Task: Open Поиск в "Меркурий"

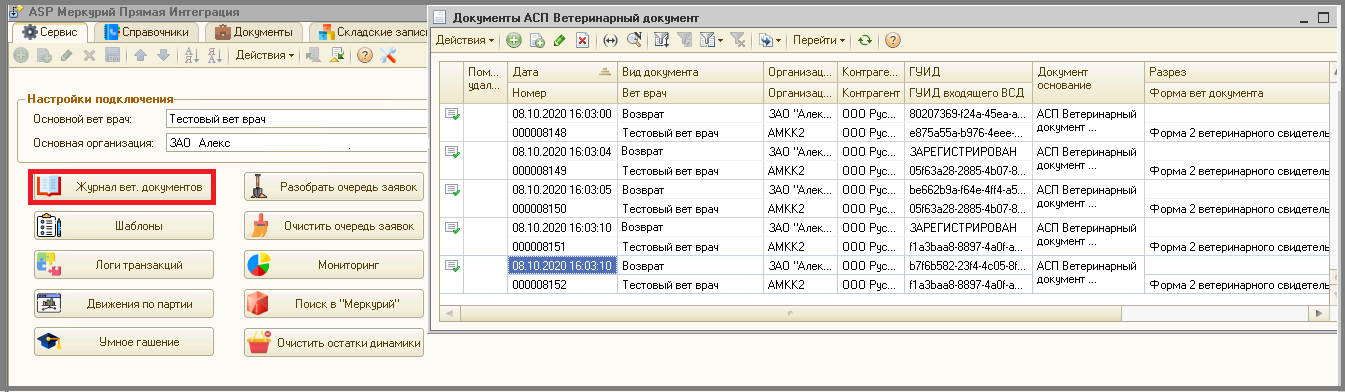Action: pos(334,304)
